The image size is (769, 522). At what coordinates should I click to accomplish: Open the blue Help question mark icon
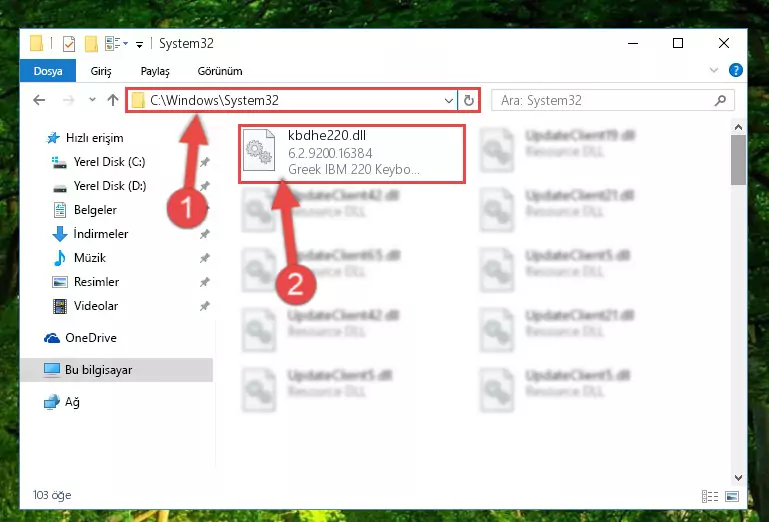pyautogui.click(x=735, y=70)
